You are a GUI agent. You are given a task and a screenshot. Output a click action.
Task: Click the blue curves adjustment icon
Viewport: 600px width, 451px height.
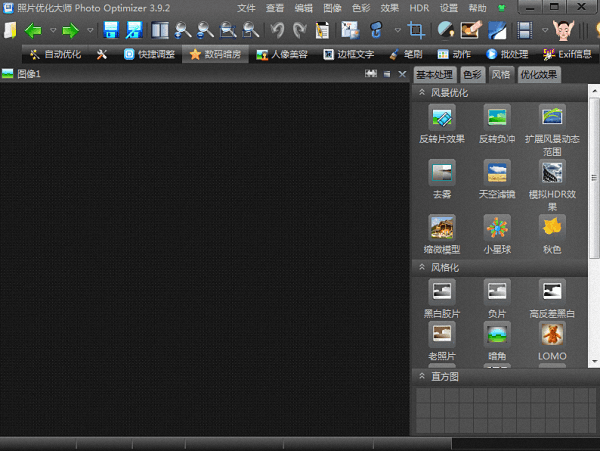point(497,30)
